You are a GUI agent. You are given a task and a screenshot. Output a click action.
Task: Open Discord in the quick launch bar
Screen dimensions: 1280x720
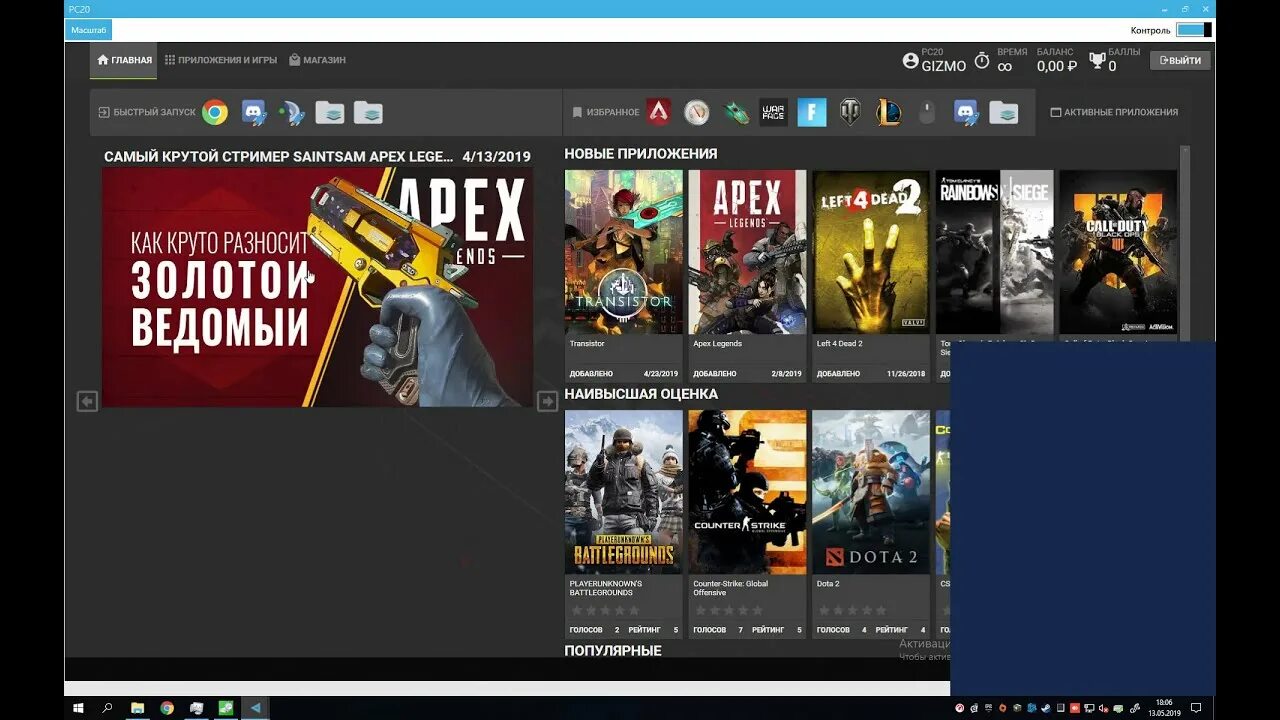254,113
